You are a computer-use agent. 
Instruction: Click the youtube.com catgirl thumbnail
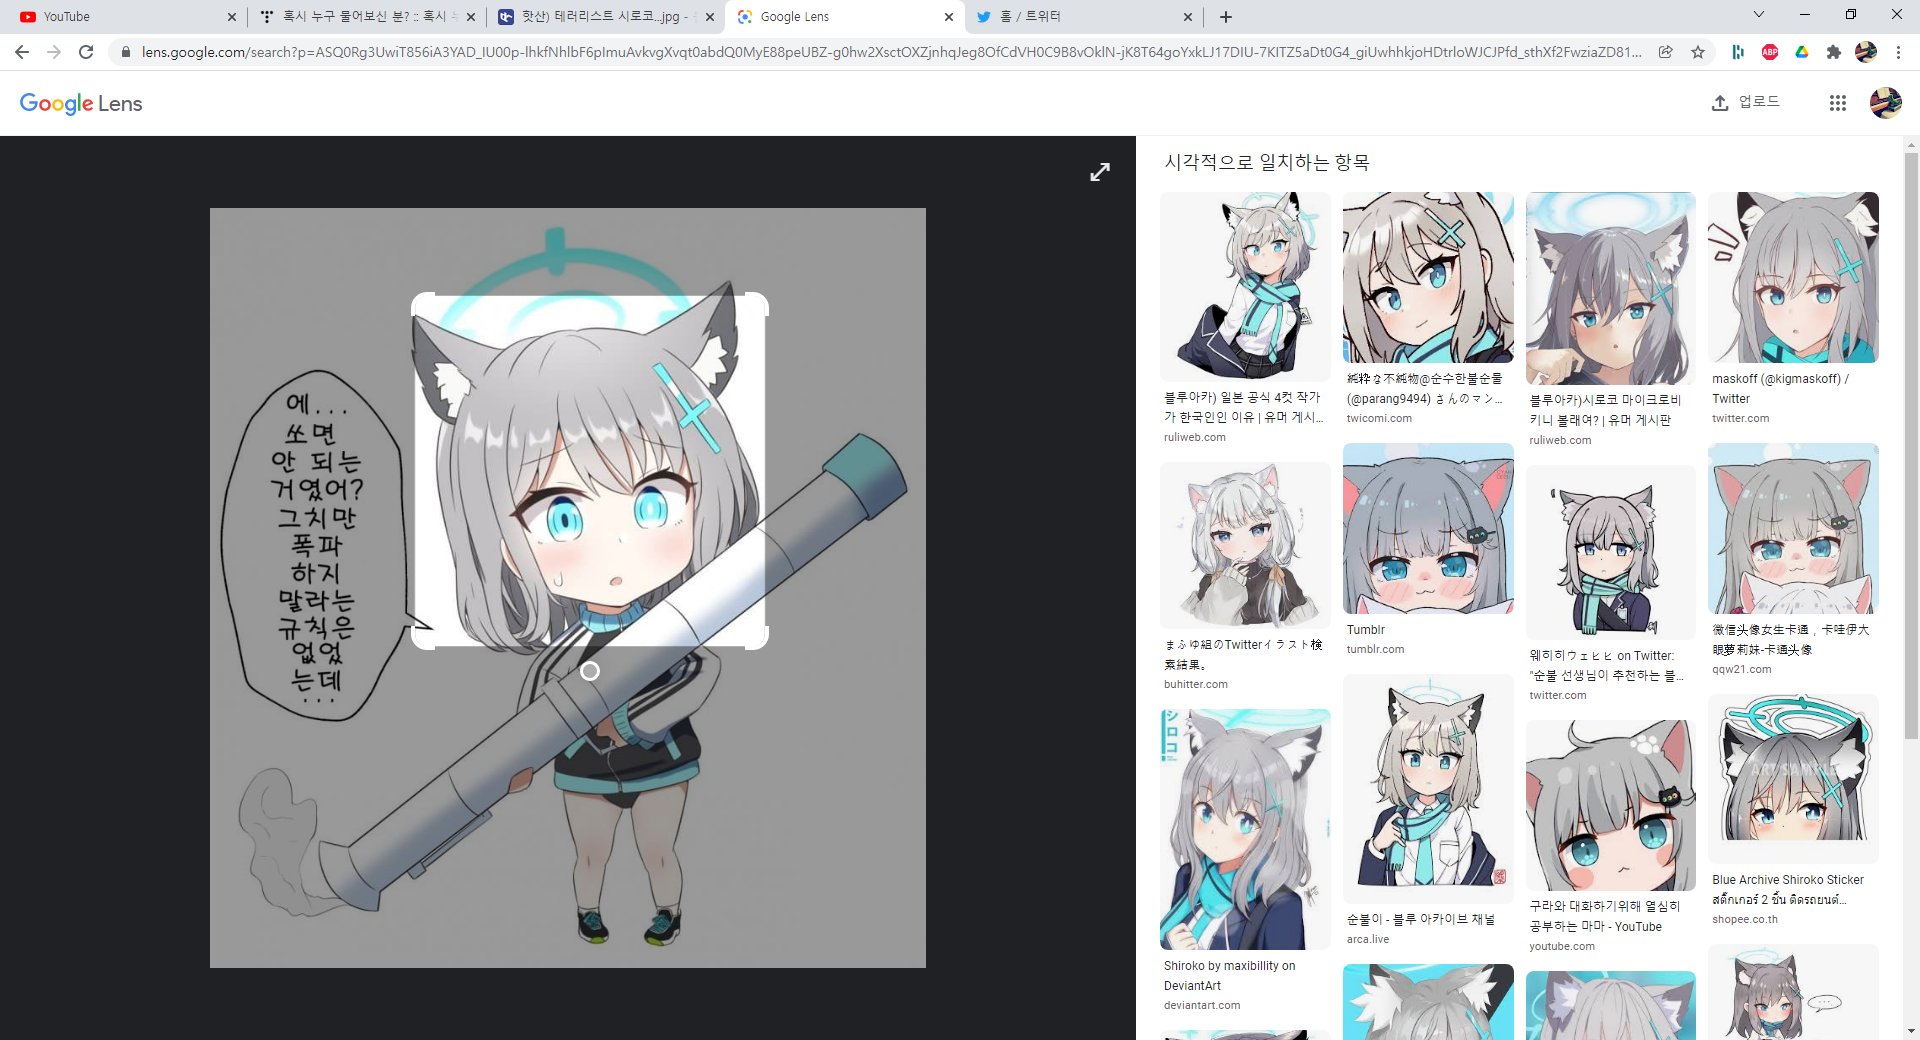point(1610,805)
